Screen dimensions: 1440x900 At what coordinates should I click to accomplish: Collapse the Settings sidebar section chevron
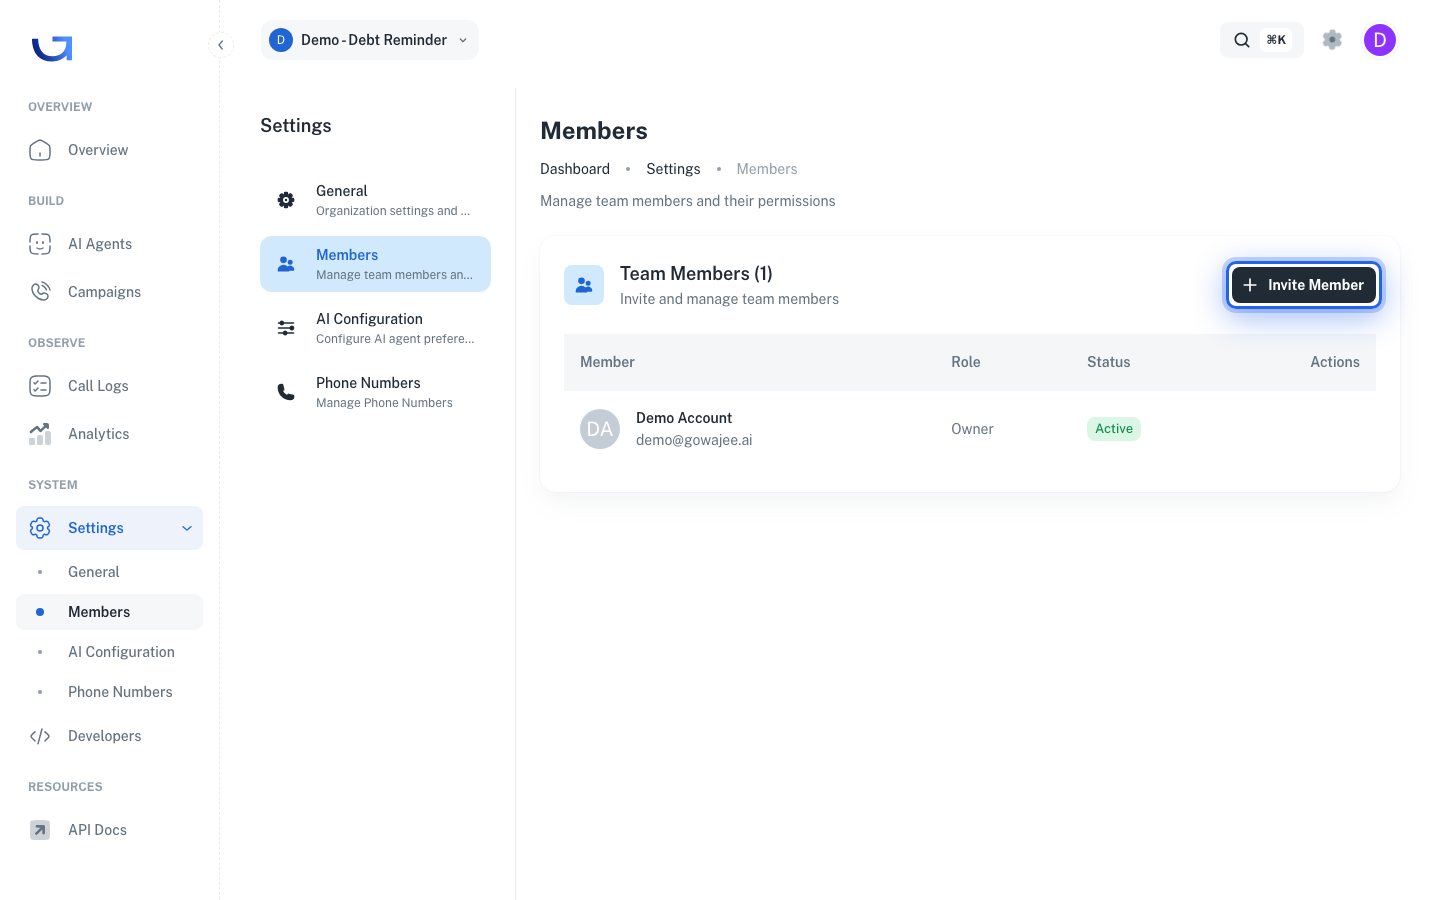coord(187,528)
